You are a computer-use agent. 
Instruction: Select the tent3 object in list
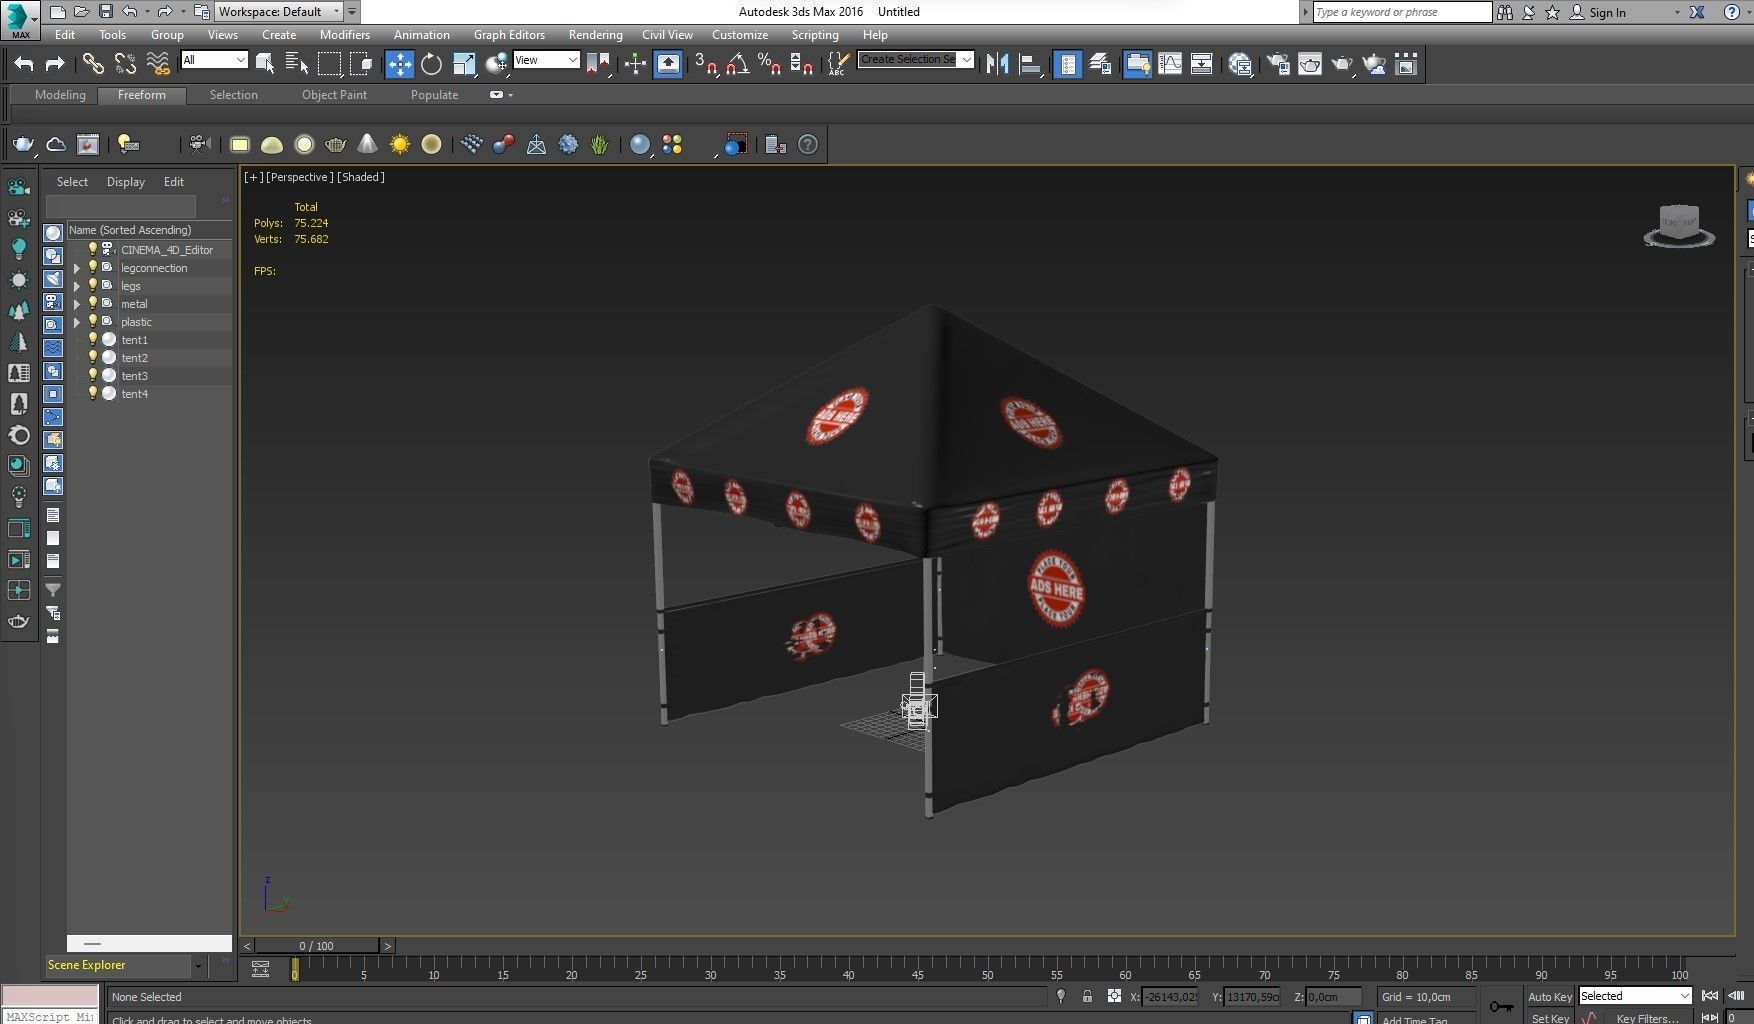[x=135, y=376]
